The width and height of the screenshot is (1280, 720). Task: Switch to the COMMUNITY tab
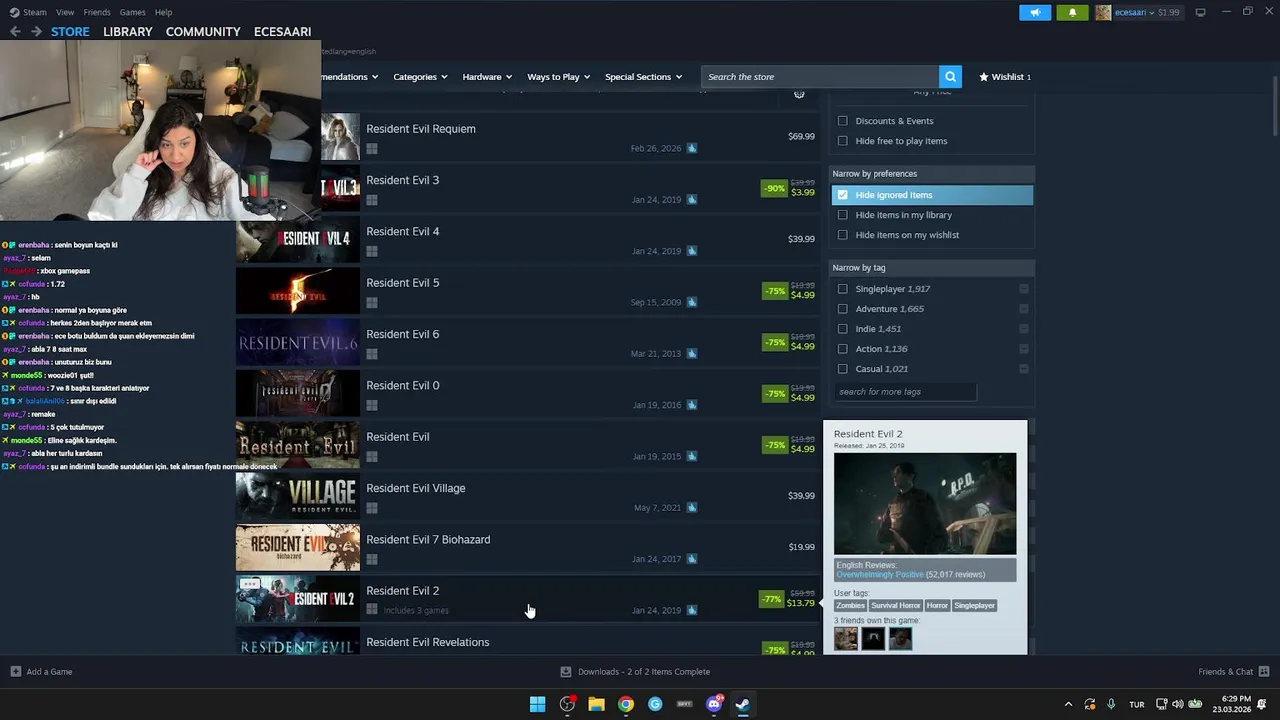coord(203,31)
